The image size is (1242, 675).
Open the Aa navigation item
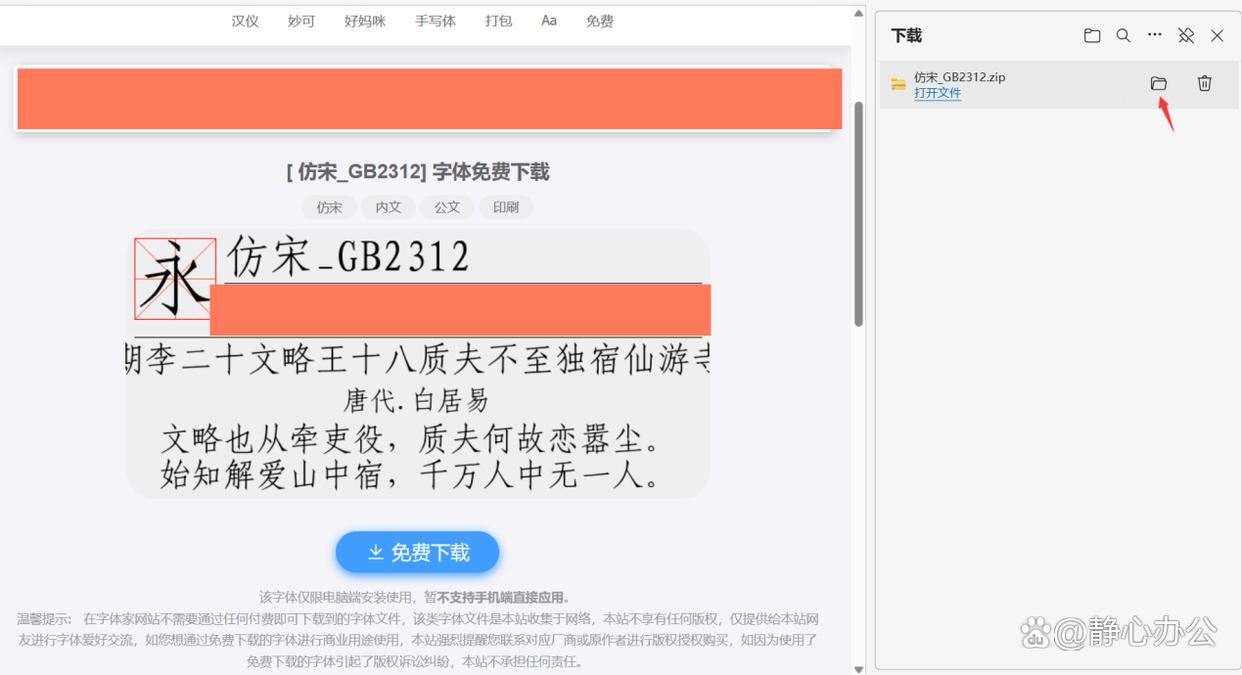(x=548, y=20)
